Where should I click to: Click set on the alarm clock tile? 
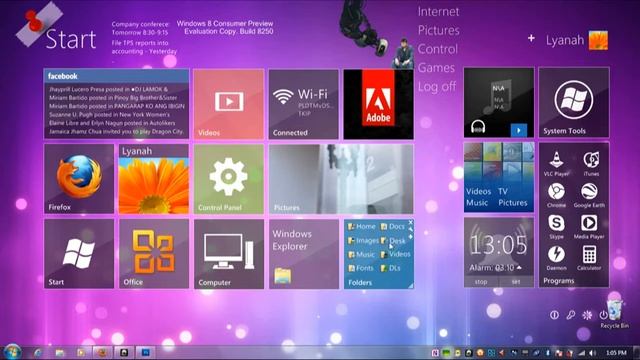tap(516, 282)
